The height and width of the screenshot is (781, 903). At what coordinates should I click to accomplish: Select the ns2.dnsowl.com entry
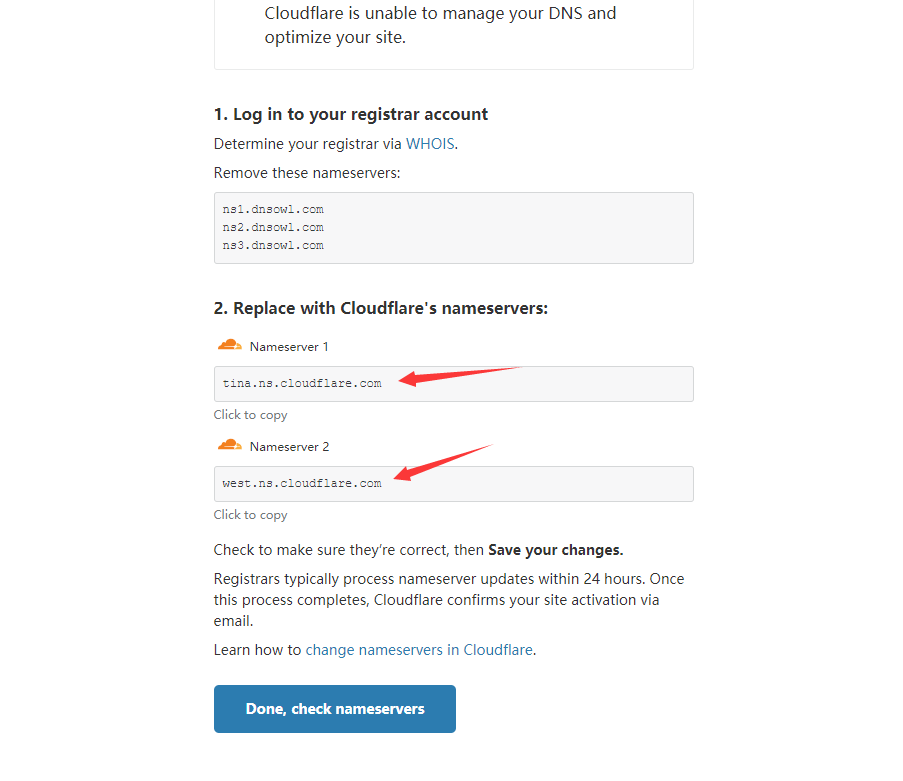point(273,228)
